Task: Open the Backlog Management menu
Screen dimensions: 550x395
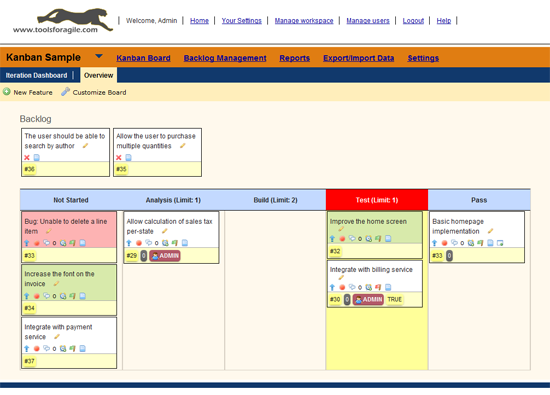Action: coord(225,58)
